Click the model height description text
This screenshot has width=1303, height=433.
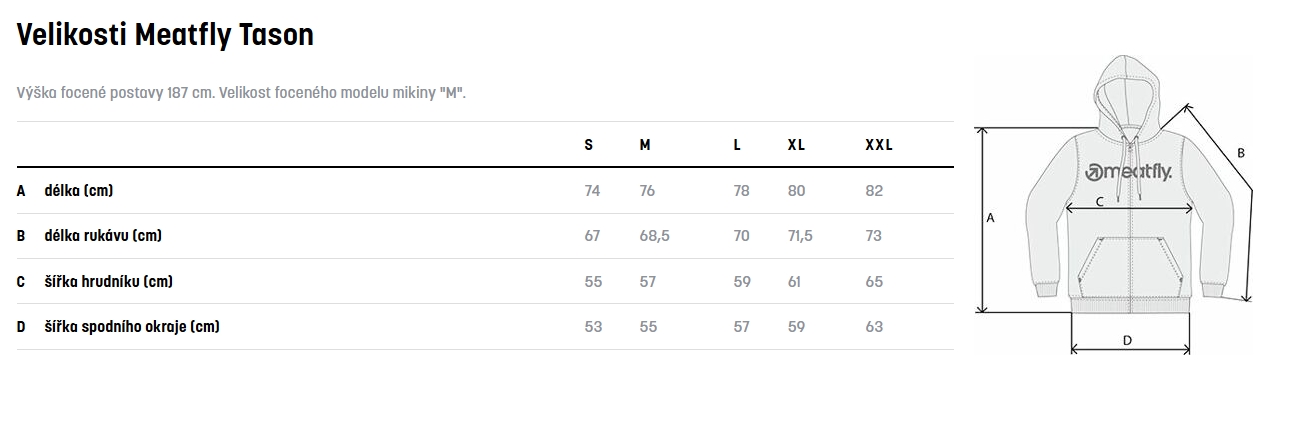[x=242, y=93]
